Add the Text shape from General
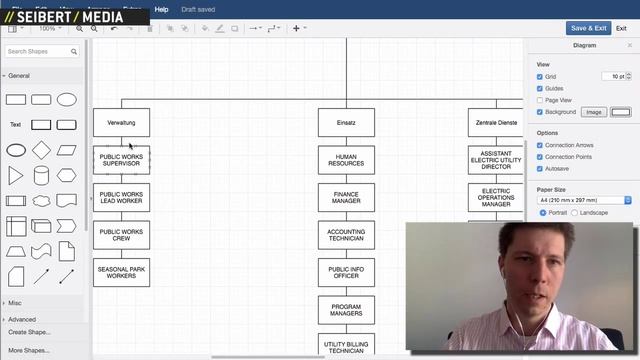The width and height of the screenshot is (640, 360). tap(16, 124)
